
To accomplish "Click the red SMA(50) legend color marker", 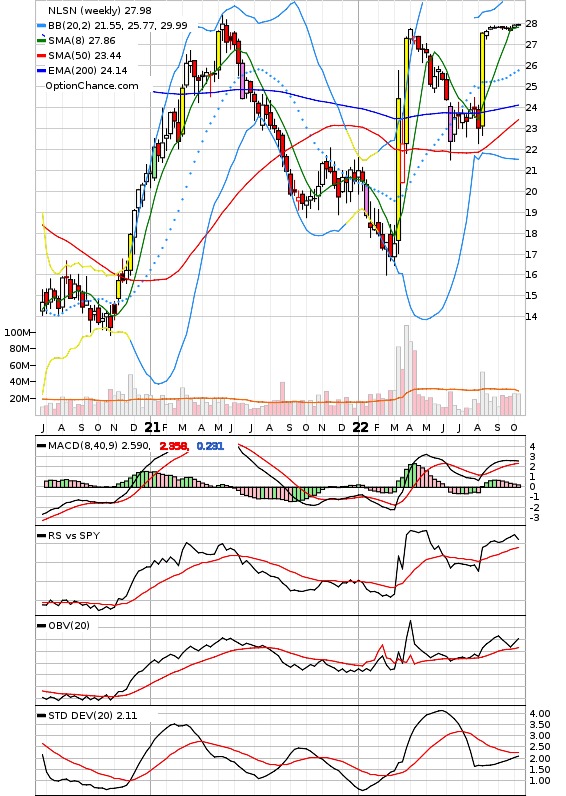I will [x=42, y=55].
